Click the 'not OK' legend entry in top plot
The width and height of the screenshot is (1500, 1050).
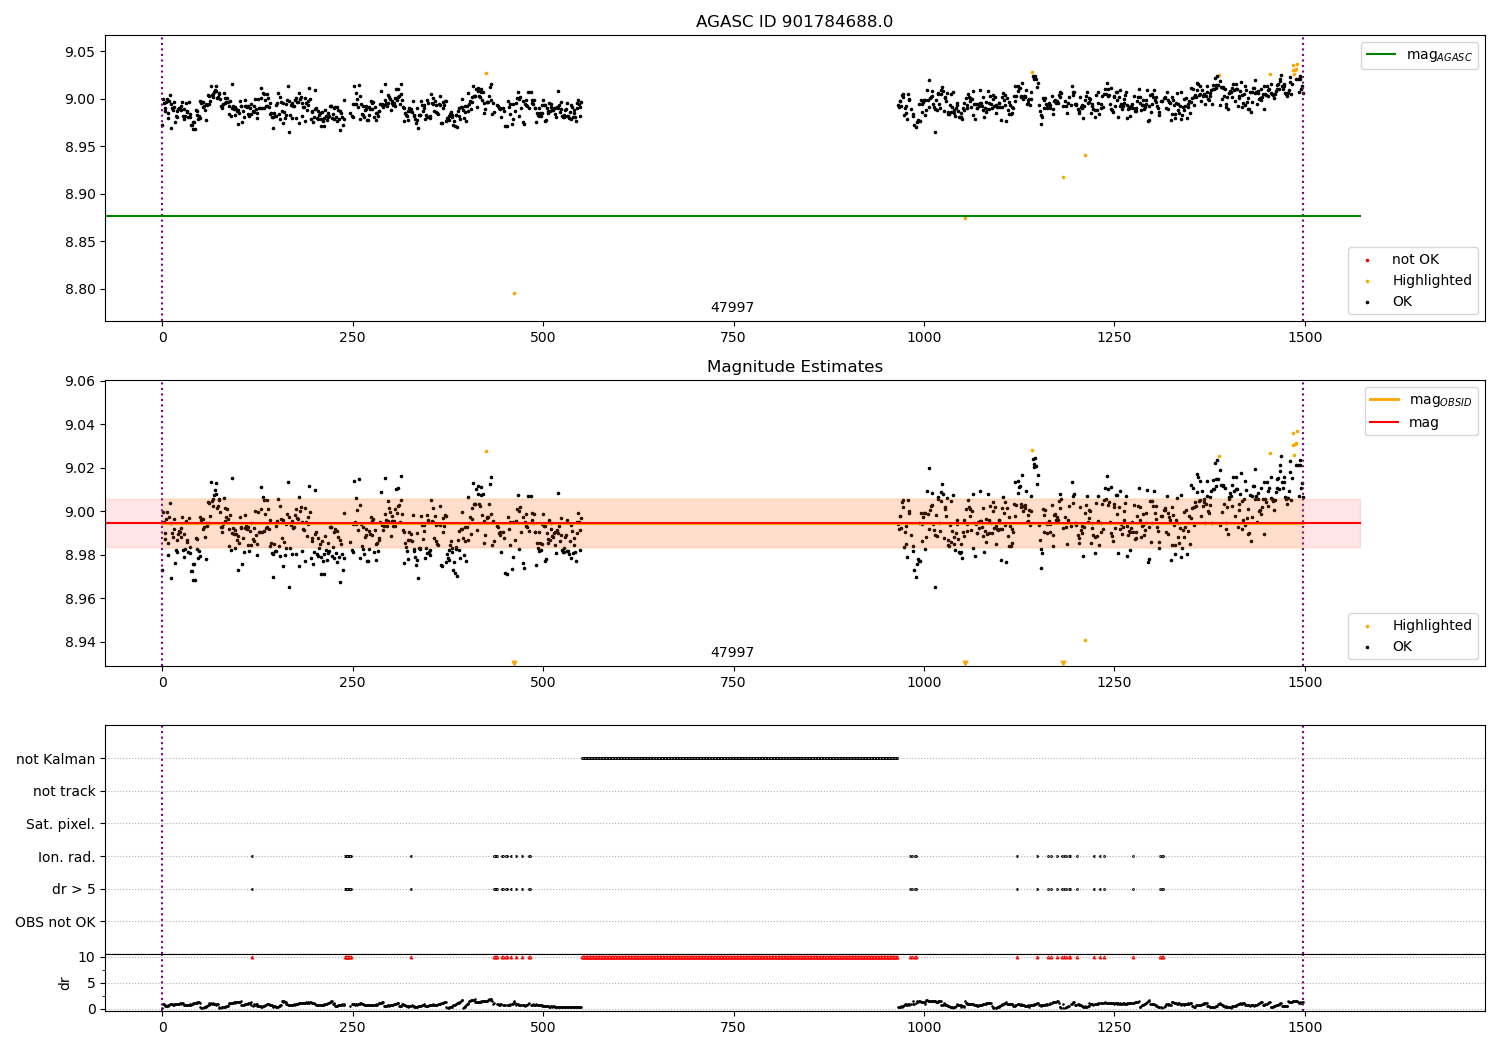tap(1415, 259)
